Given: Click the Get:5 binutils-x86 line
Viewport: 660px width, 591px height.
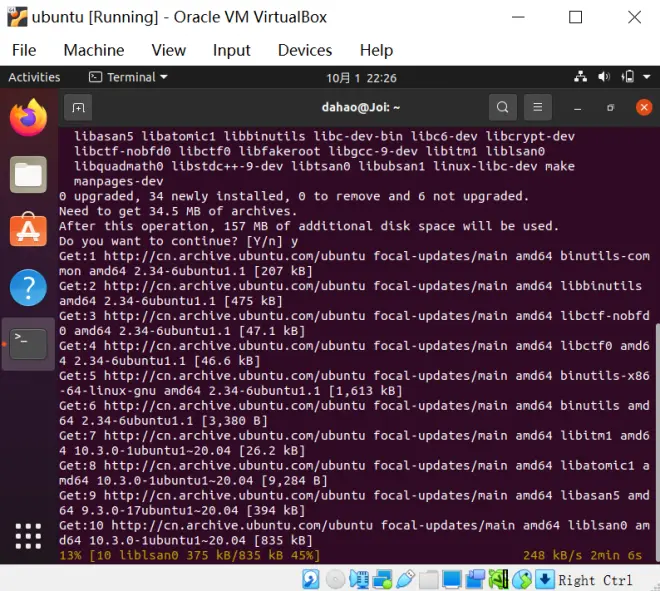Looking at the screenshot, I should 354,383.
